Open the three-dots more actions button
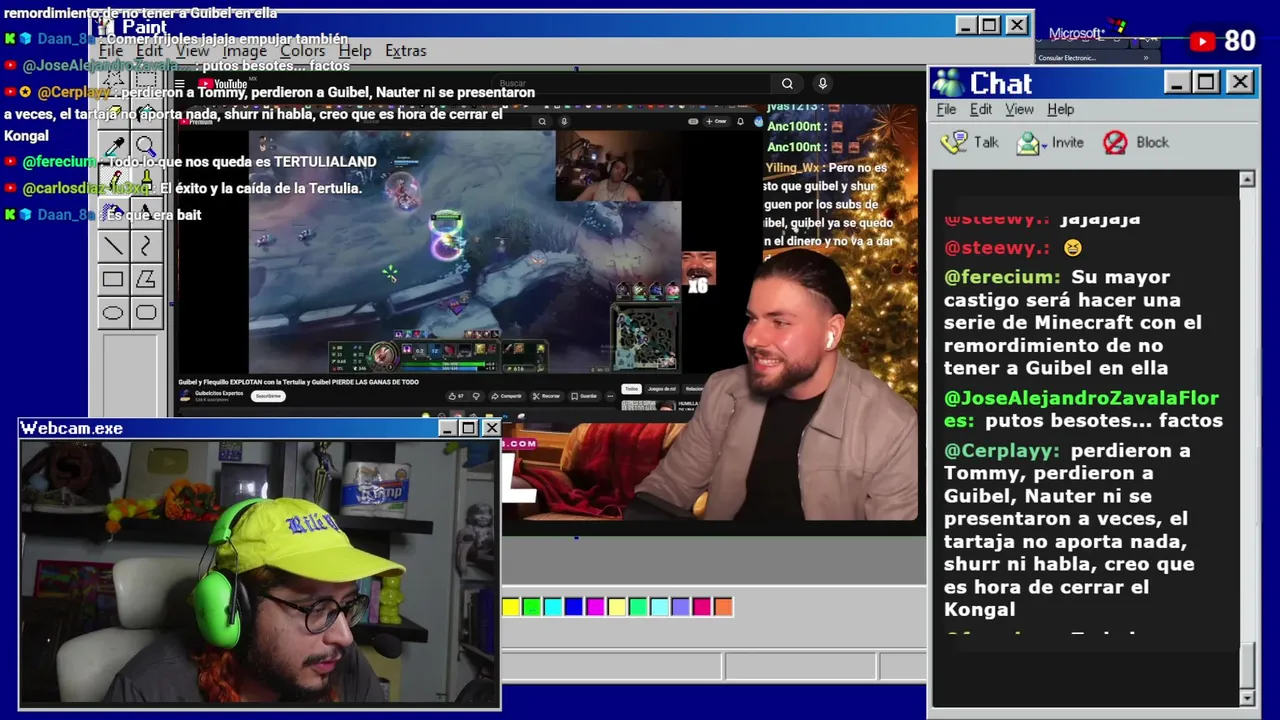The image size is (1280, 720). click(610, 396)
